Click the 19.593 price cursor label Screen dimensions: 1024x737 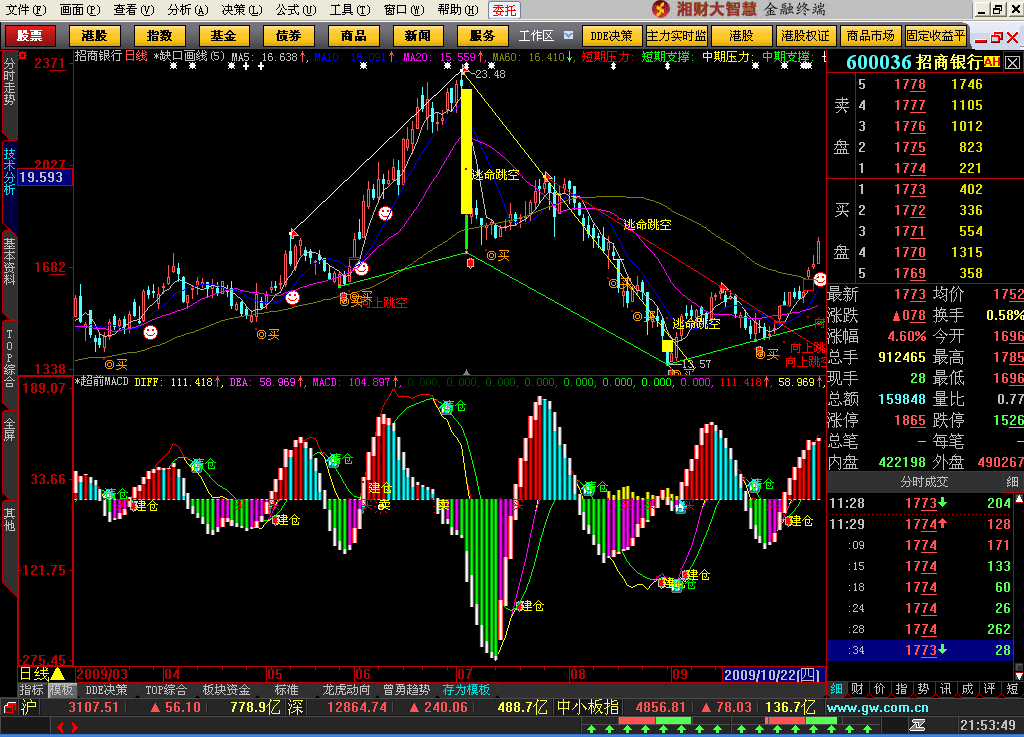(45, 178)
